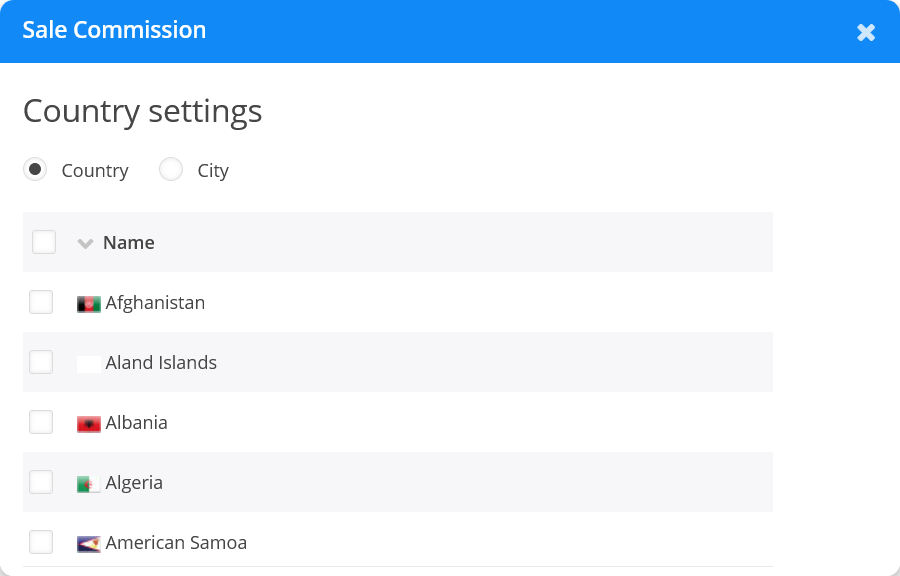Click the Afghanistan flag icon
This screenshot has height=576, width=900.
click(89, 304)
